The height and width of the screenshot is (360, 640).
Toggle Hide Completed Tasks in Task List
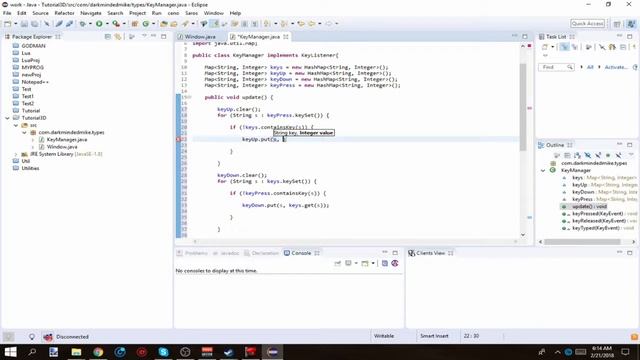point(602,47)
